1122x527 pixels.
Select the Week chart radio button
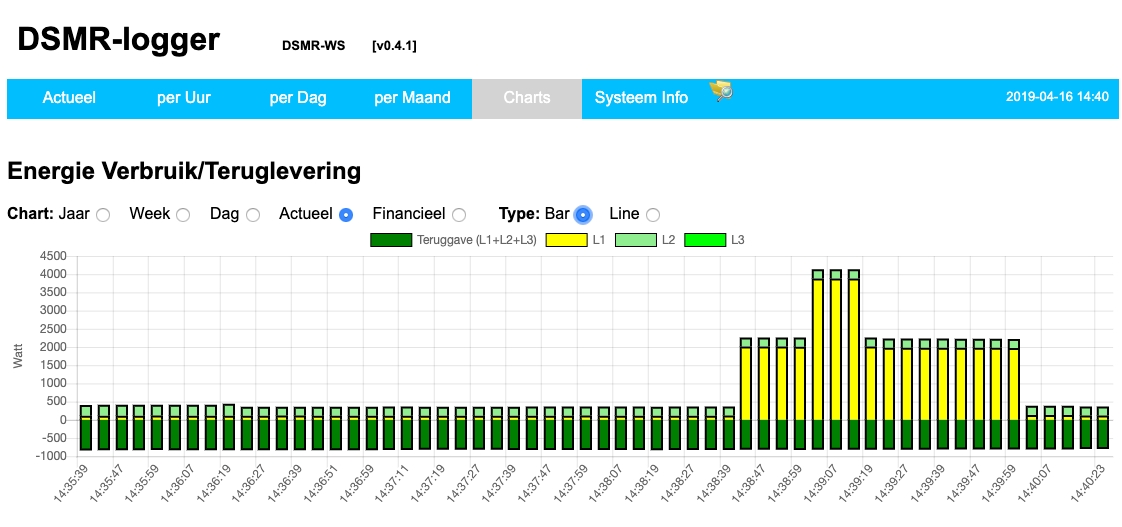coord(183,215)
